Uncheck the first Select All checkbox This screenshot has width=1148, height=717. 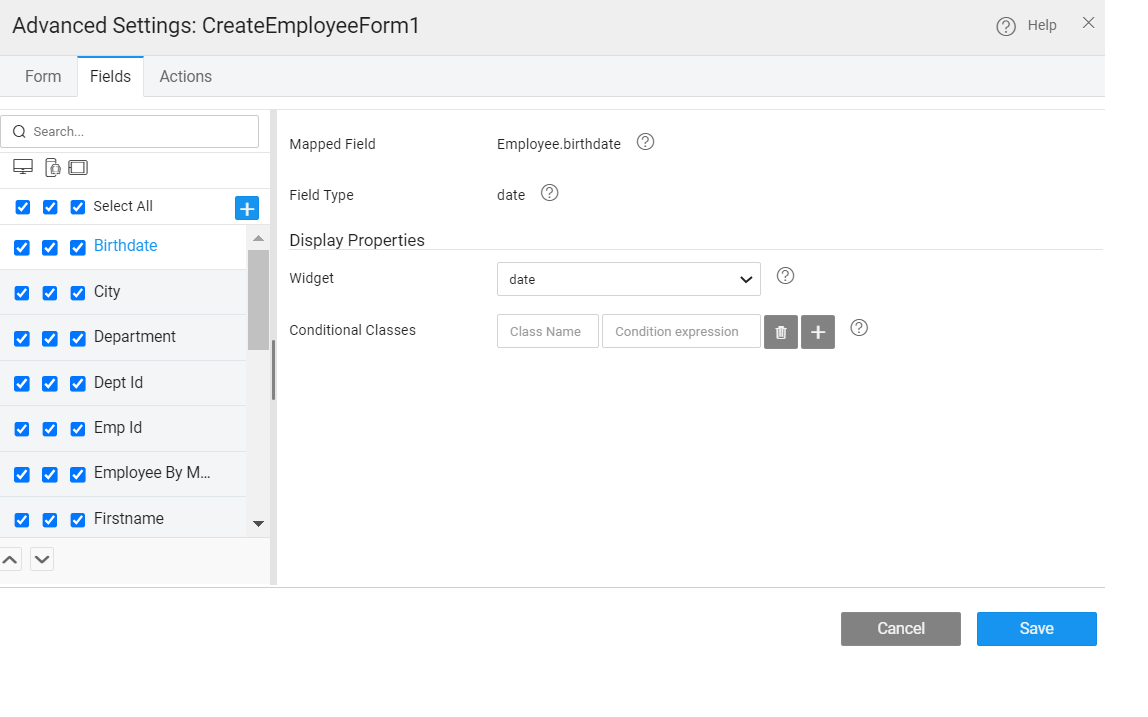pyautogui.click(x=22, y=207)
